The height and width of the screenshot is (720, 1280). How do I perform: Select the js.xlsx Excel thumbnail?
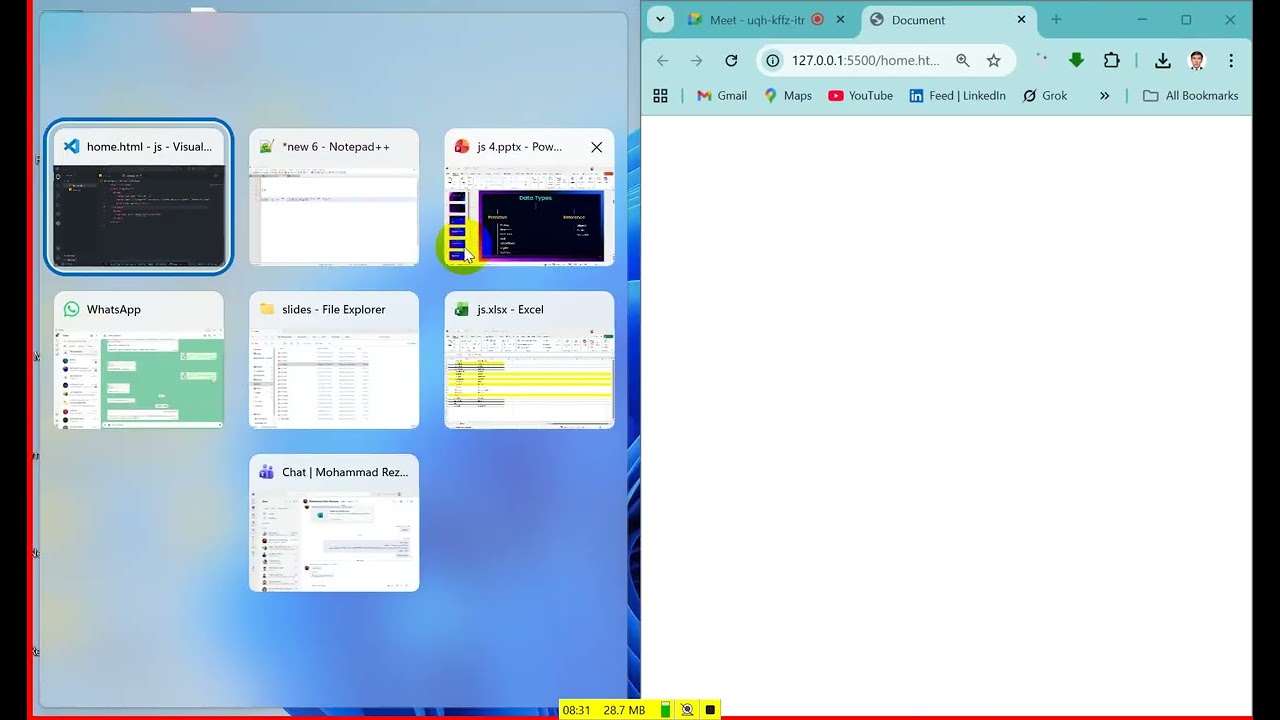pyautogui.click(x=529, y=361)
